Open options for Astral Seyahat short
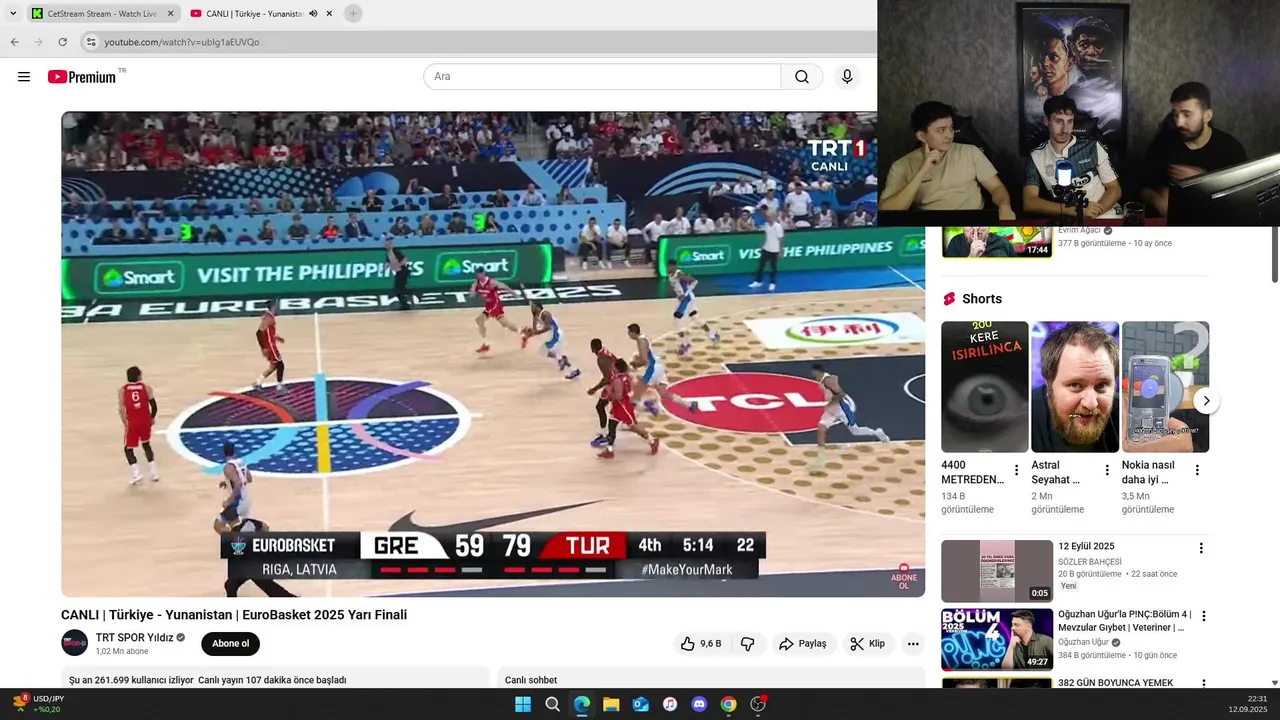This screenshot has height=720, width=1280. pyautogui.click(x=1107, y=470)
